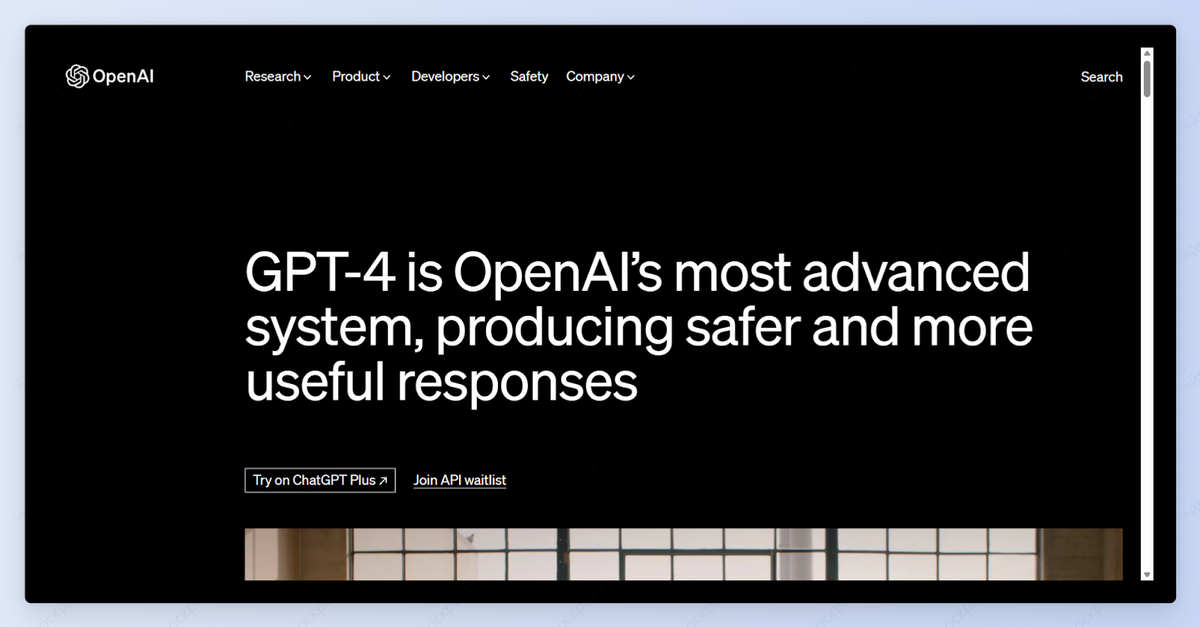Click the OpenAI spiral logo icon

(77, 75)
